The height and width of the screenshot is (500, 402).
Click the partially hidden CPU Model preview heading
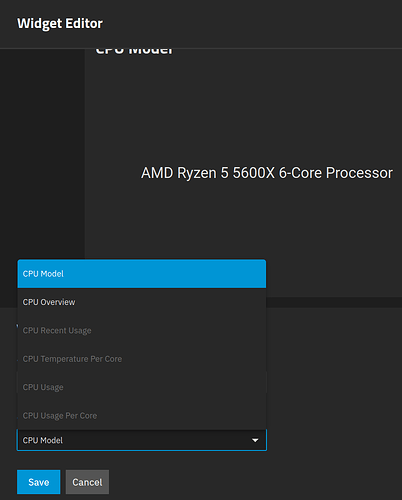134,51
